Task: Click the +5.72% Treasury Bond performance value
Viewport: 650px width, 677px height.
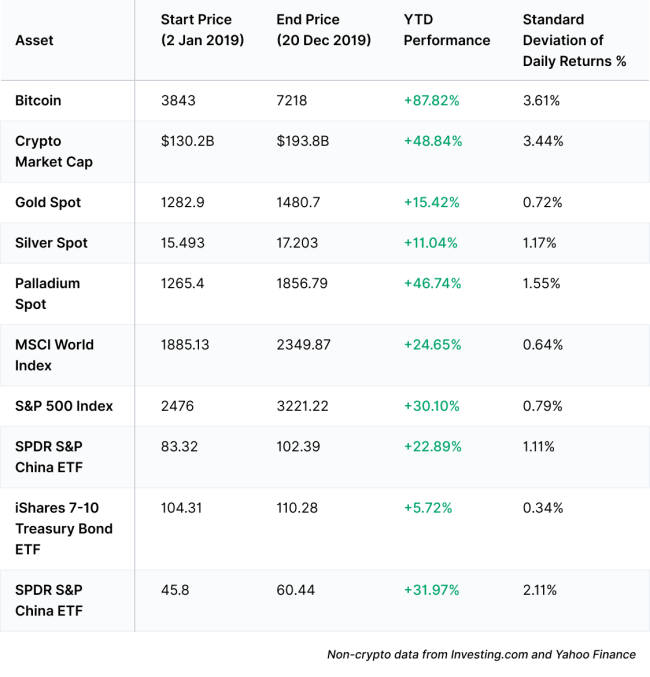Action: [428, 508]
